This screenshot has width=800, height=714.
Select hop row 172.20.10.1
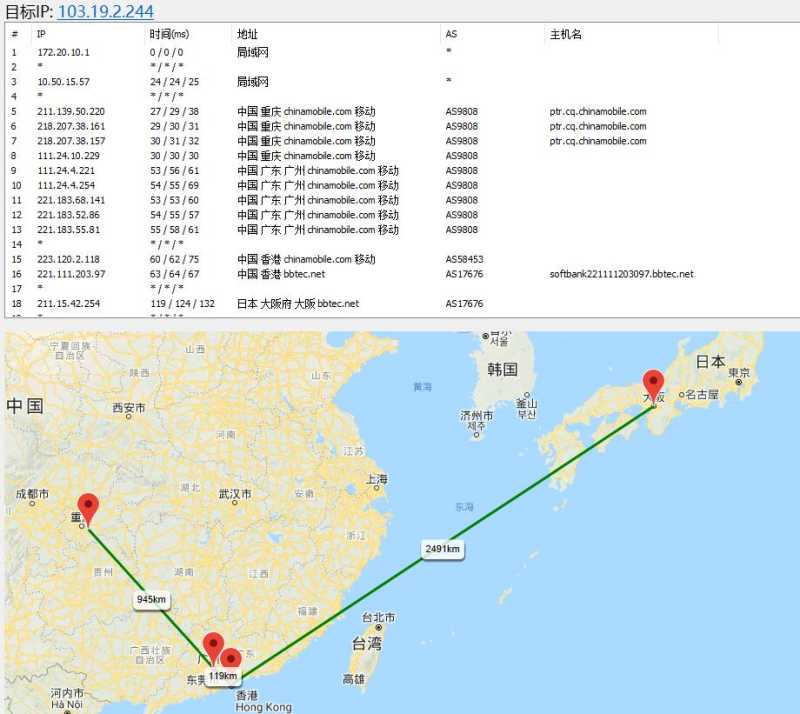point(402,52)
